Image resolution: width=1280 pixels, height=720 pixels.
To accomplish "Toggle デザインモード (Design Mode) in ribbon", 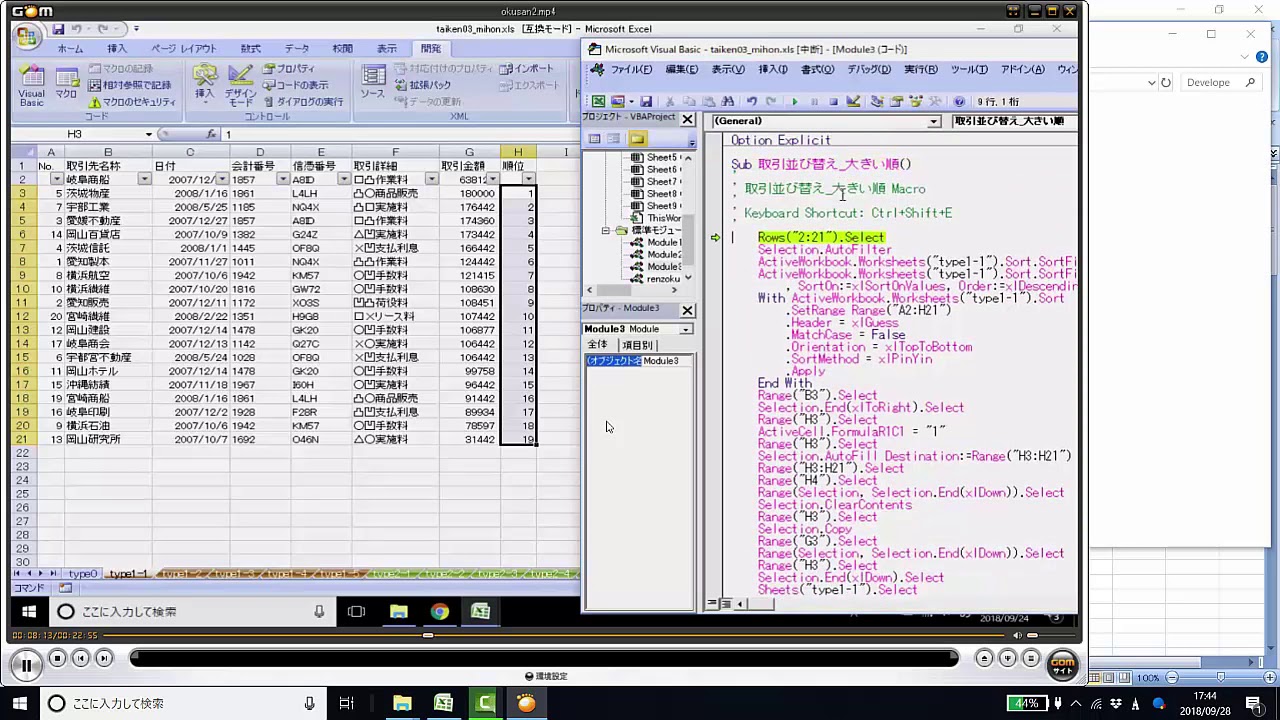I will pos(241,86).
